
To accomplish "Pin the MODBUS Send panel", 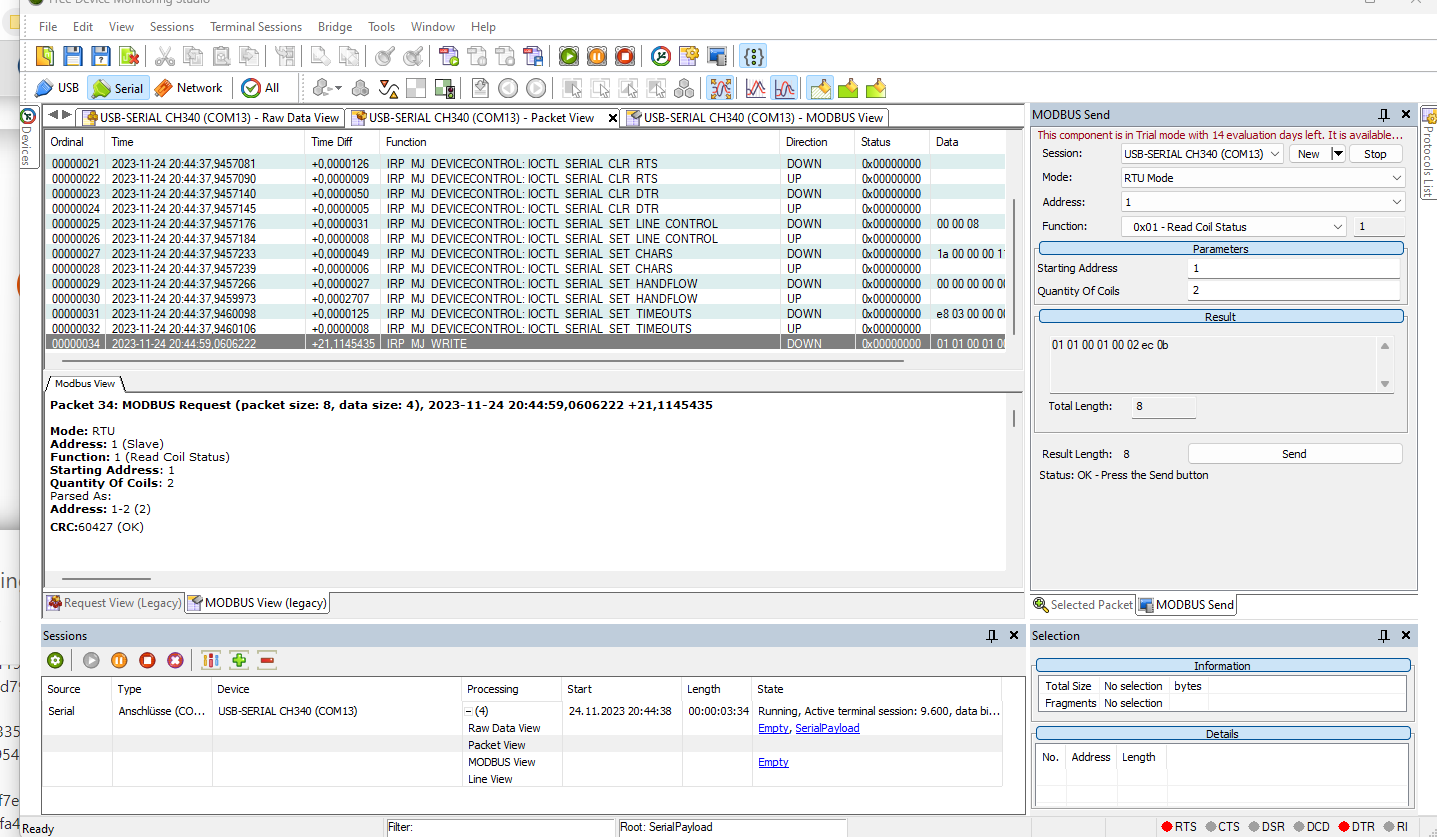I will point(1383,115).
